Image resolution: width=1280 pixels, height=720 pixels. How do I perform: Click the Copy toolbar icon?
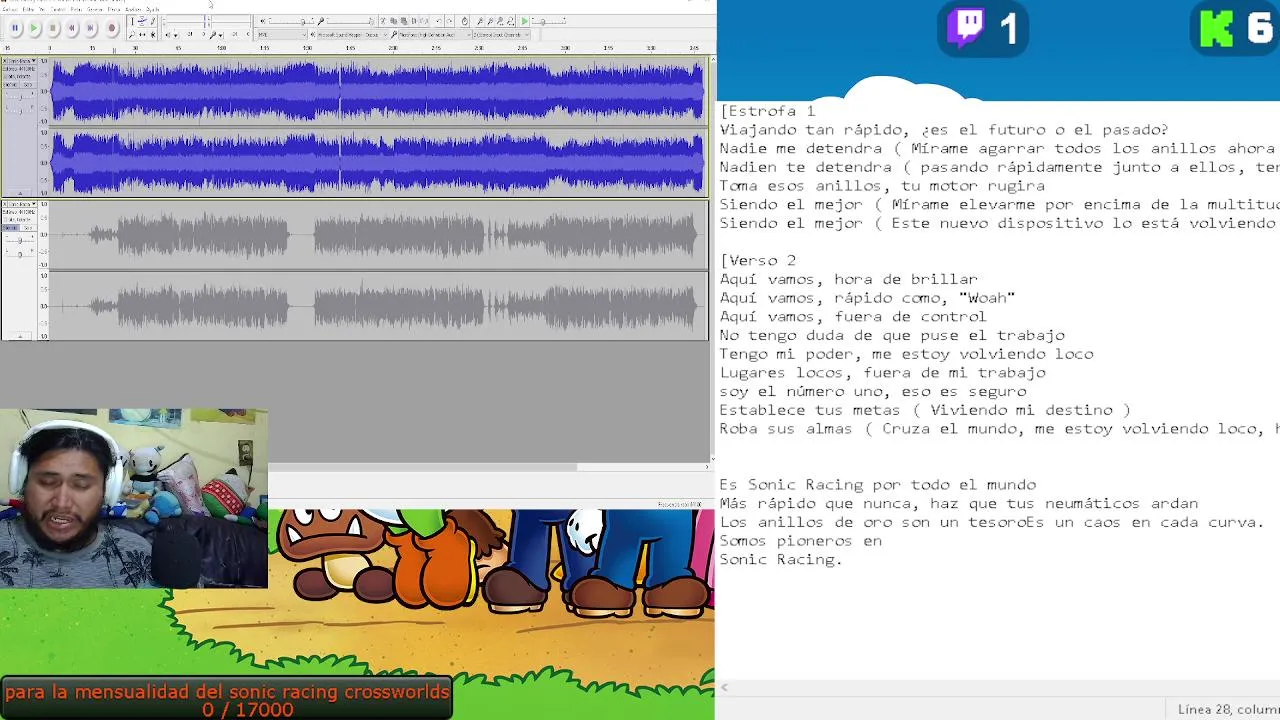pos(394,21)
